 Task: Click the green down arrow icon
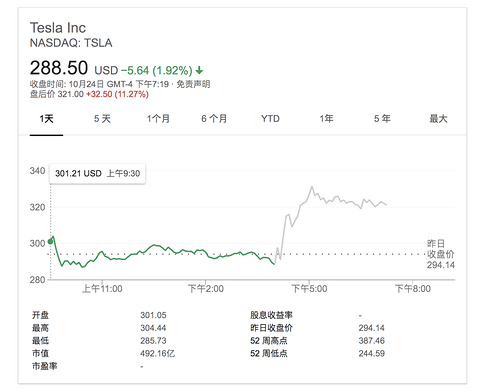[x=199, y=70]
